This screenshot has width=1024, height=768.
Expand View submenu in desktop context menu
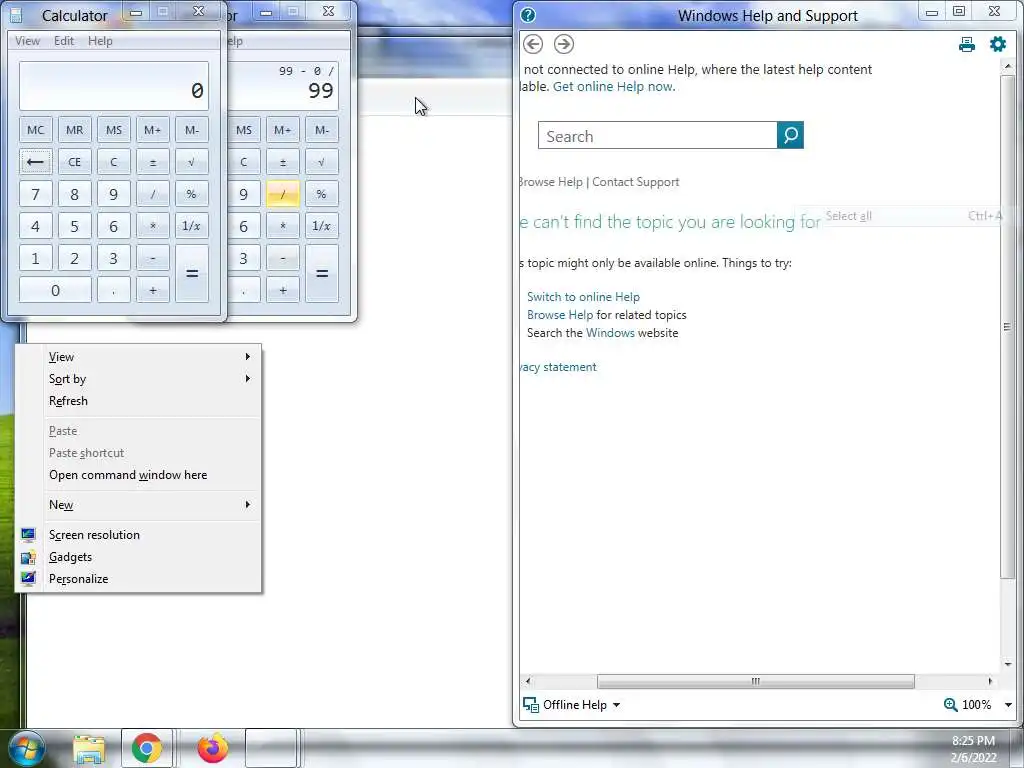[x=138, y=357]
